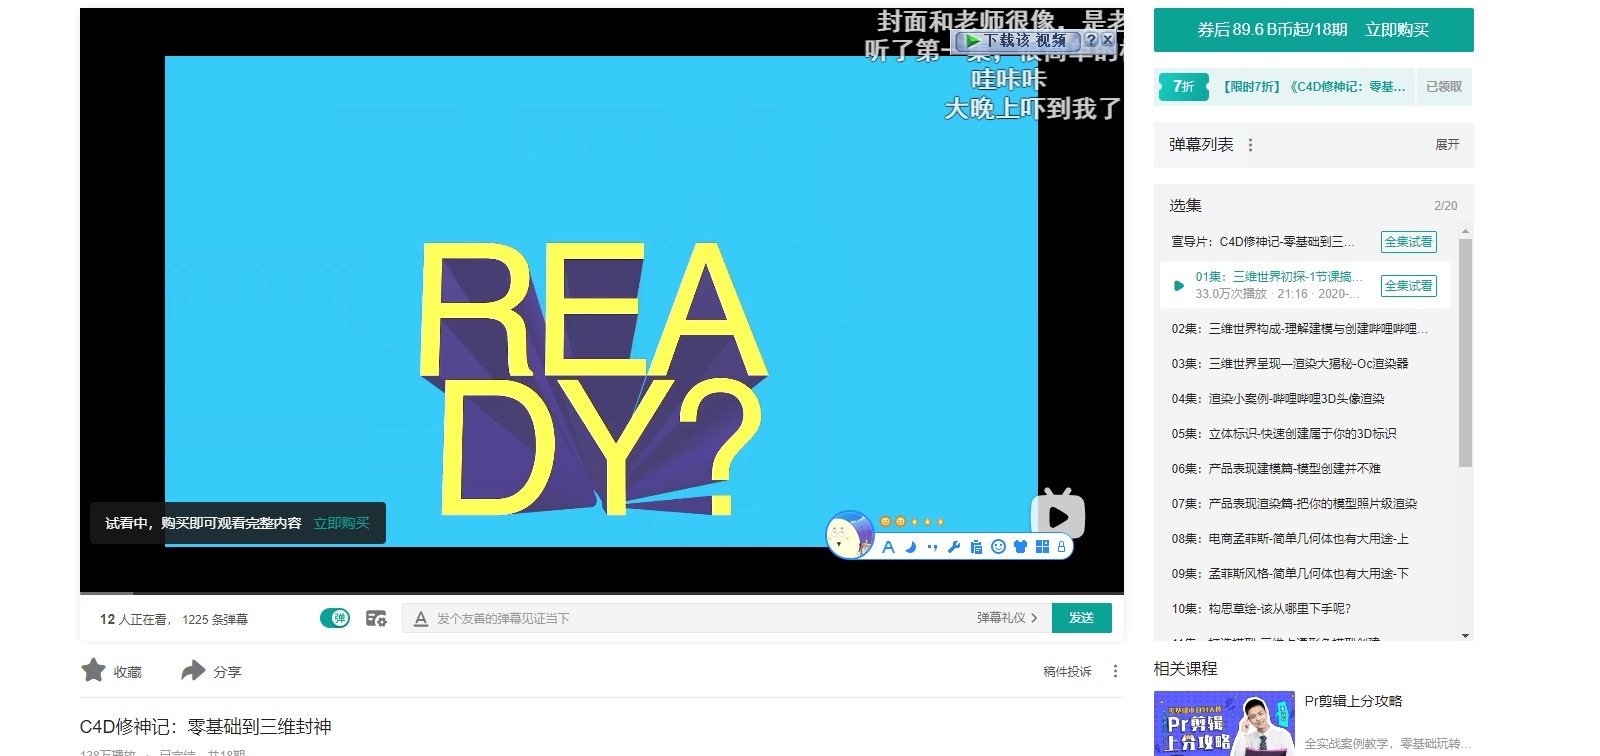Click the question mark help icon on download bar
Viewport: 1600px width, 756px height.
point(1091,40)
